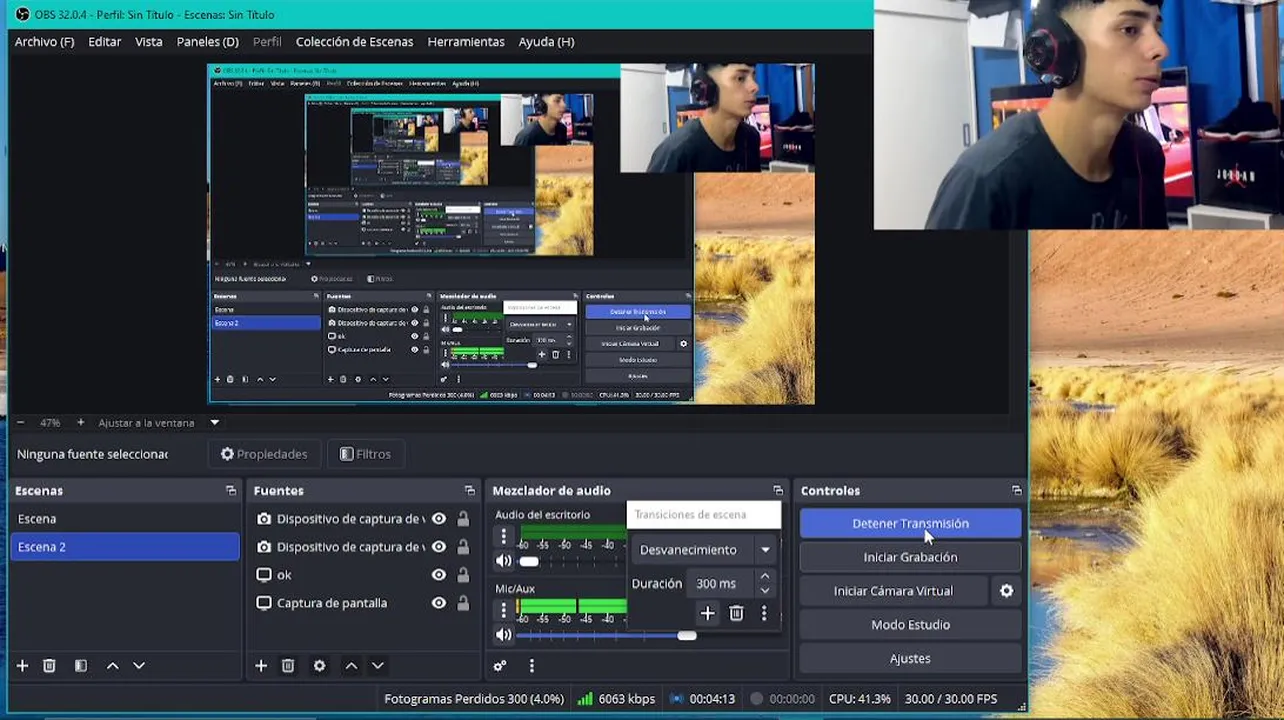Image resolution: width=1284 pixels, height=720 pixels.
Task: Click Detener Transmisión button
Action: click(910, 523)
